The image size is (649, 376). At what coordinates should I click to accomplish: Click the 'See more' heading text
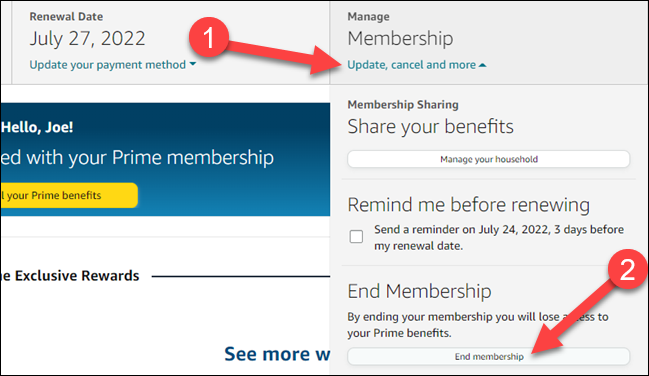(277, 354)
